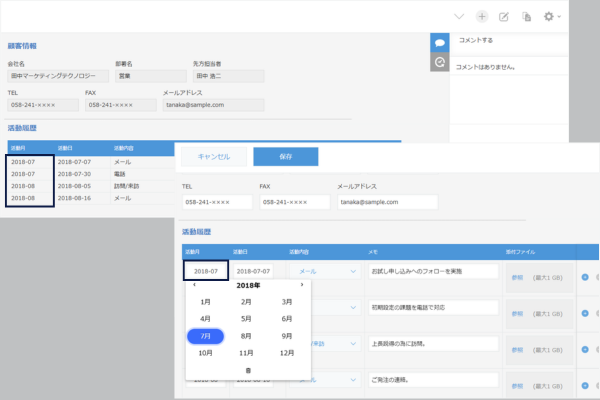This screenshot has width=600, height=400.
Task: Add row with plus icon in ご発注 row
Action: 585,385
